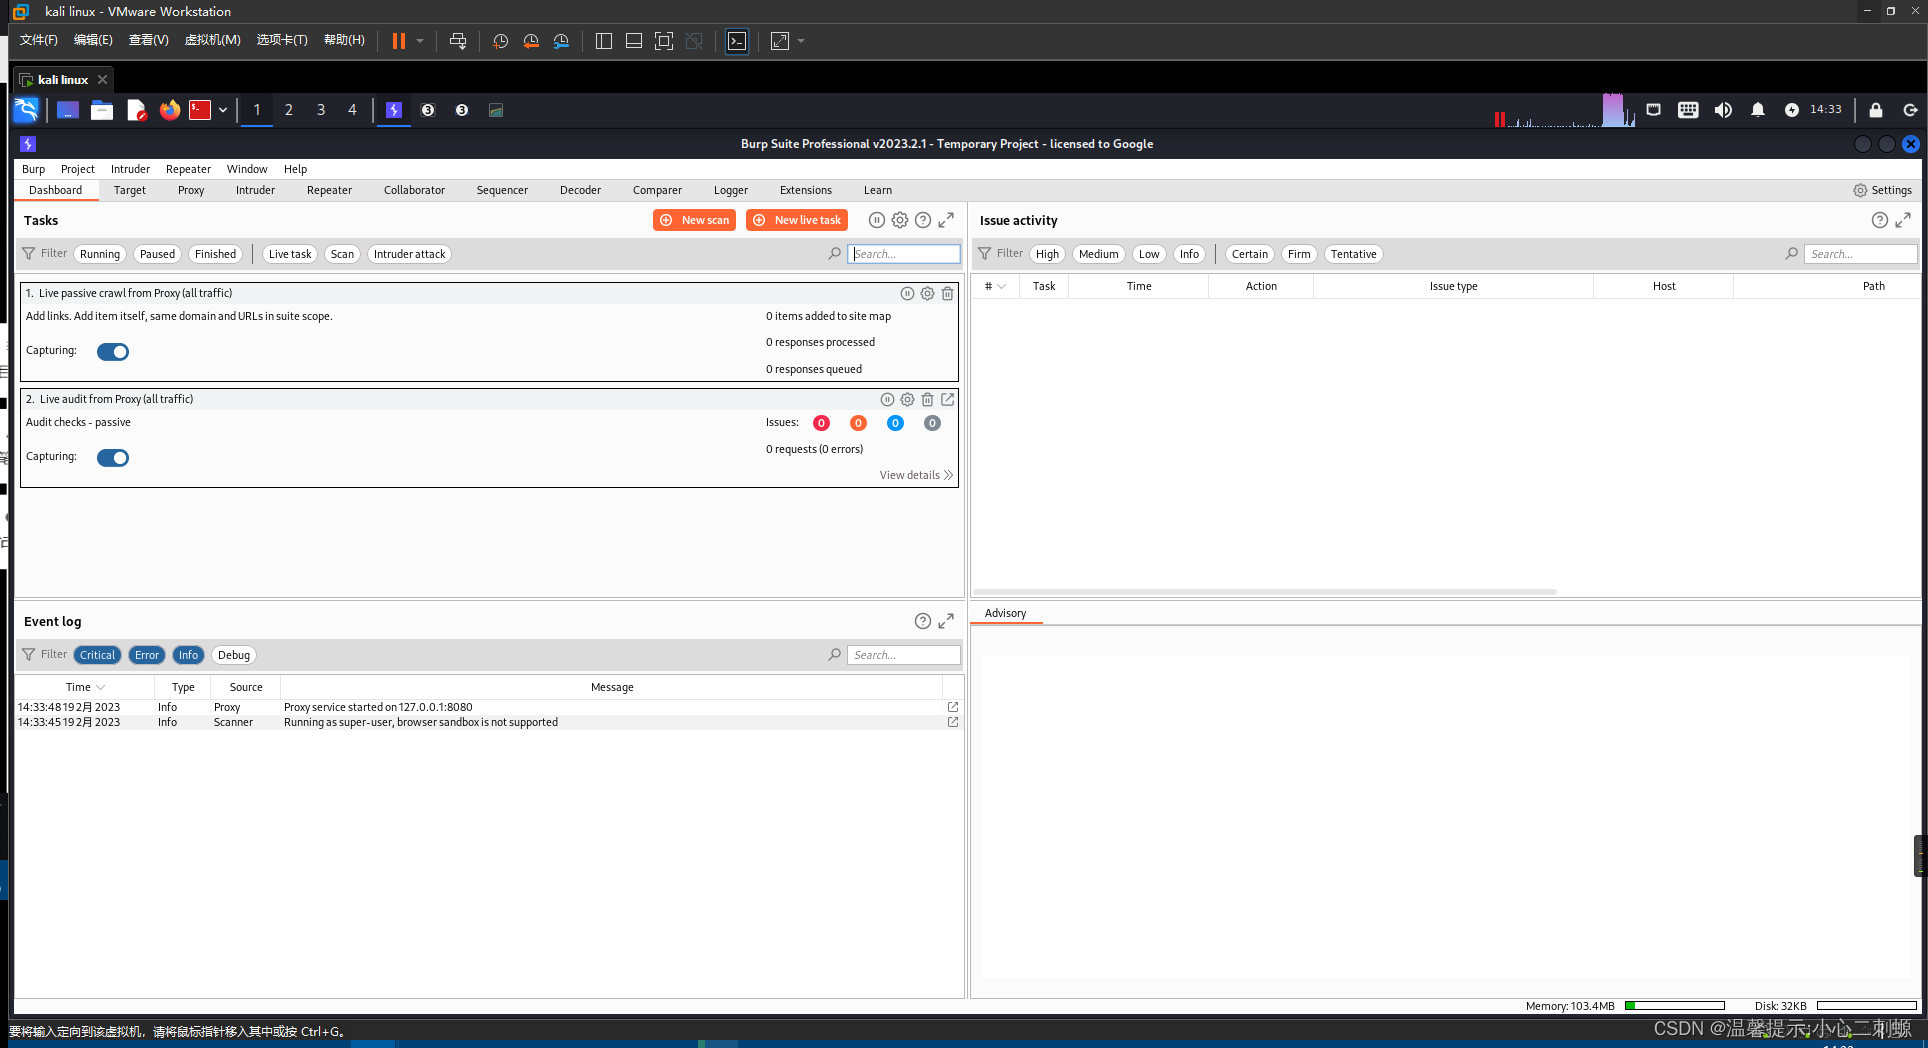The height and width of the screenshot is (1048, 1928).
Task: Open Tasks panel help icon
Action: pos(923,220)
